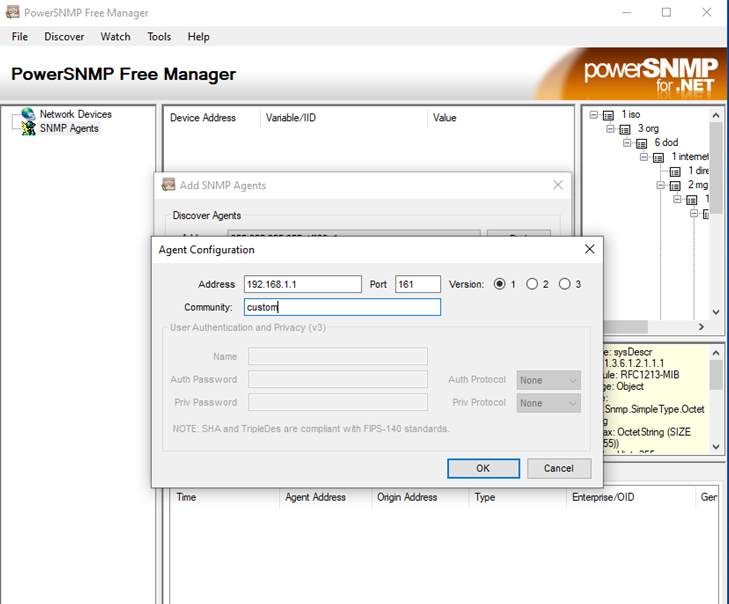This screenshot has height=604, width=729.
Task: Click the Agent Address column header
Action: (x=325, y=497)
